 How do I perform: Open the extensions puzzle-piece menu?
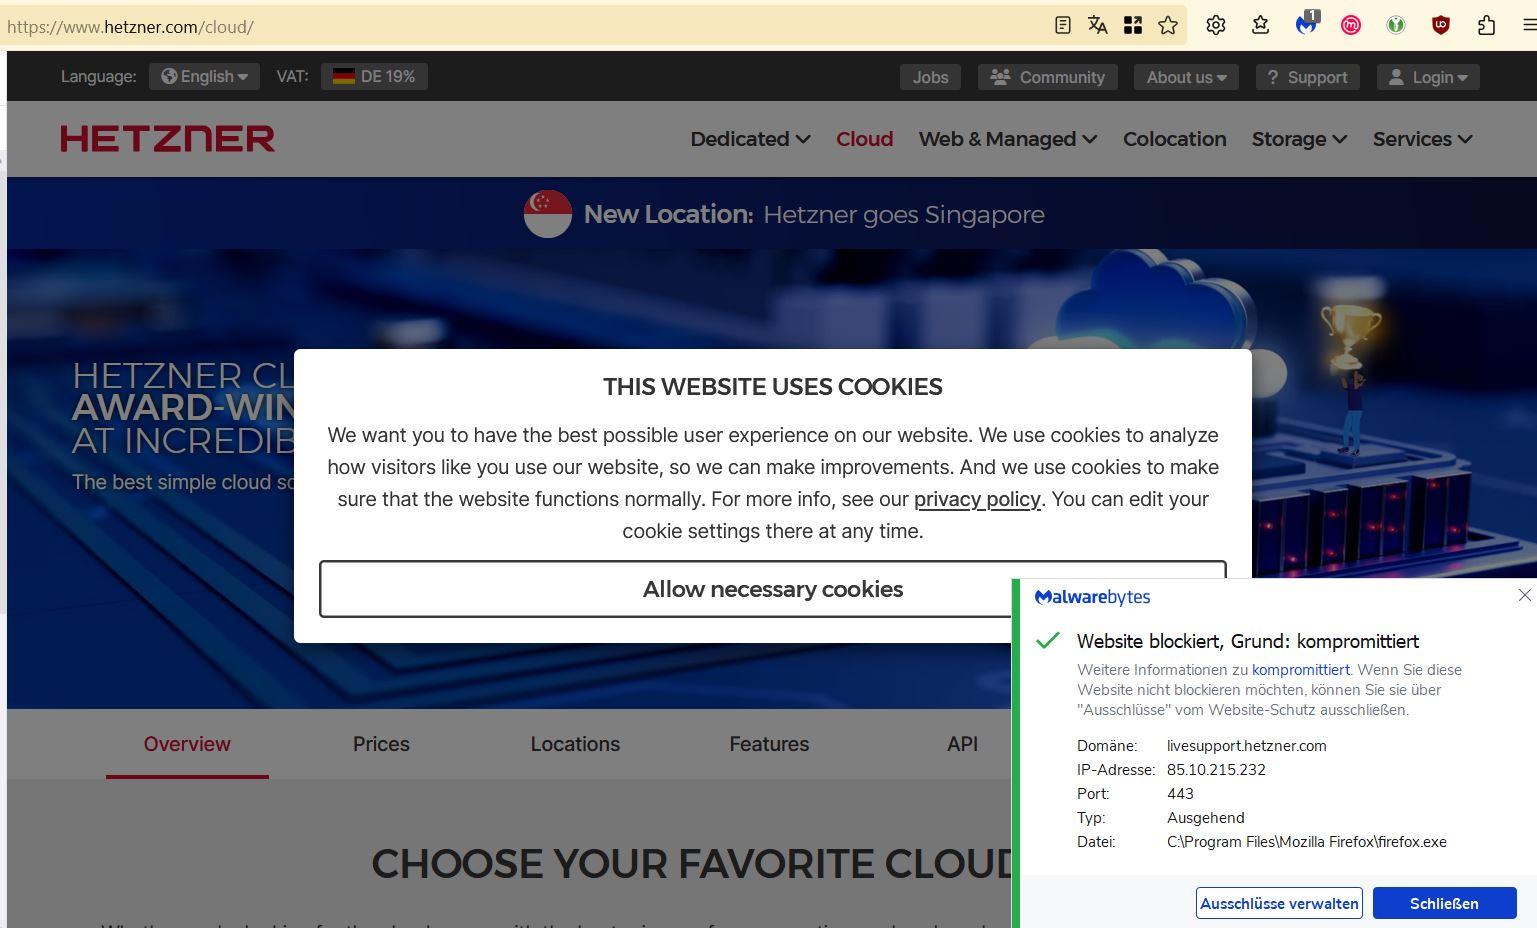point(1486,26)
